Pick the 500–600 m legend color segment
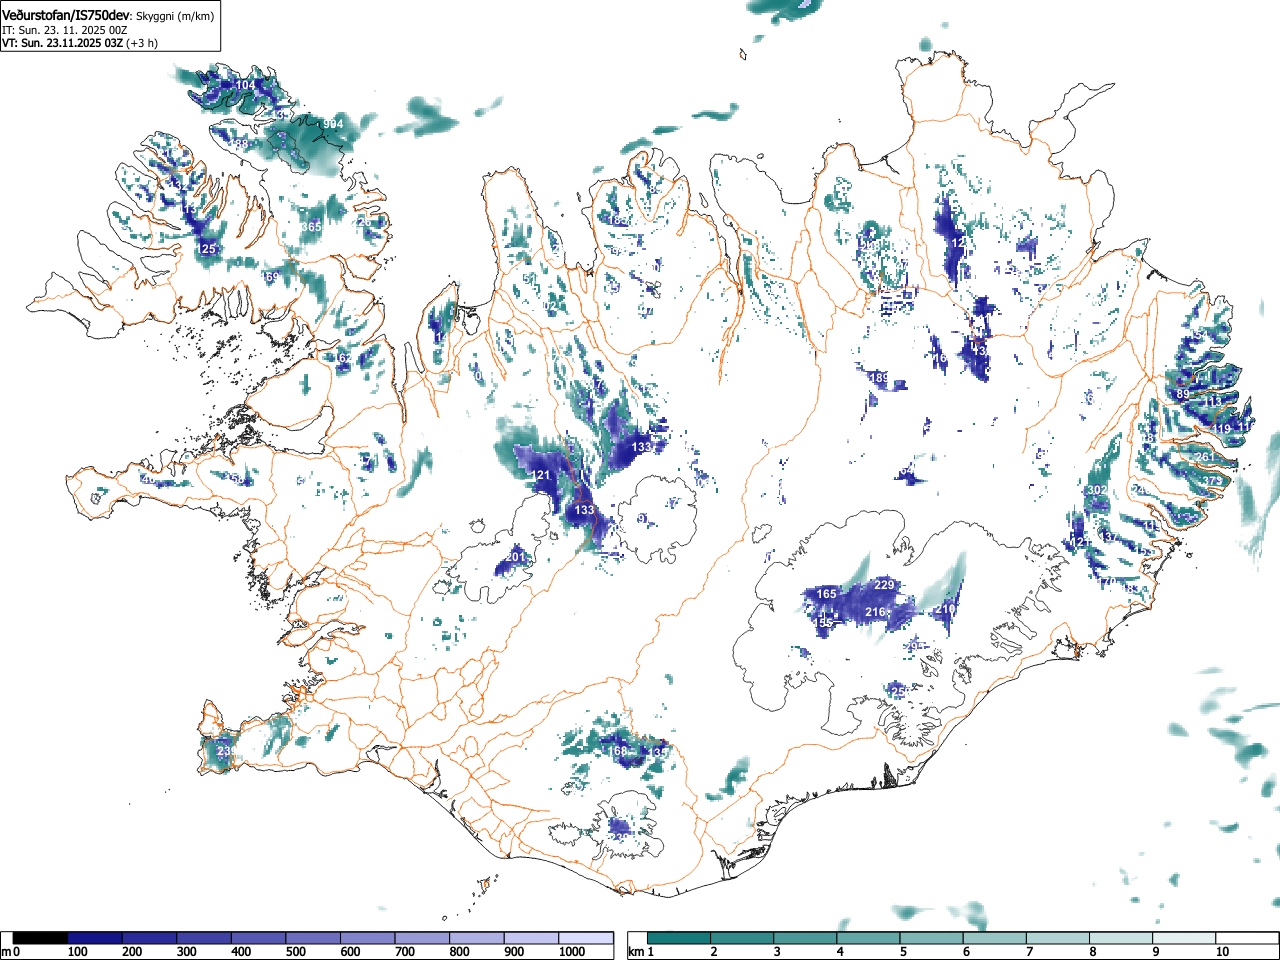 (313, 938)
